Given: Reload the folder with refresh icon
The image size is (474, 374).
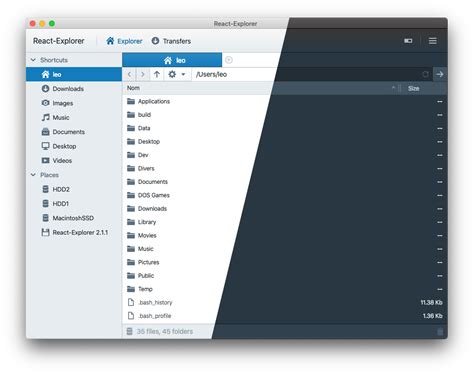Looking at the screenshot, I should coord(425,74).
